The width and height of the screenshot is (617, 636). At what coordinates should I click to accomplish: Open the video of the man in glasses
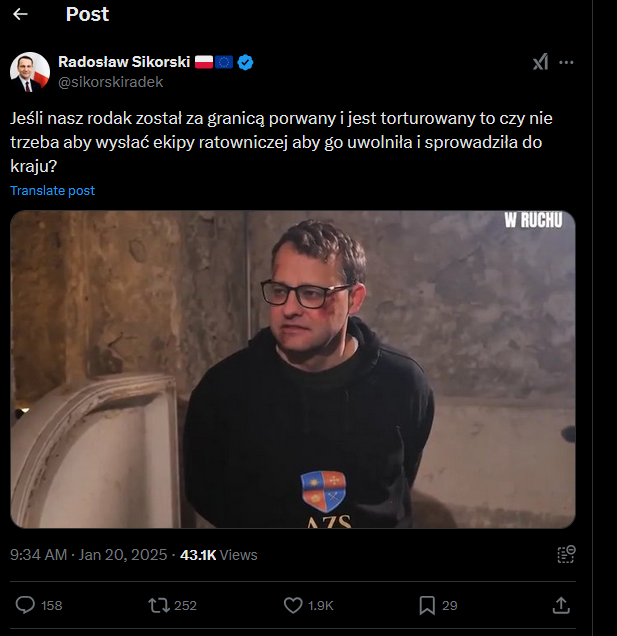[x=293, y=368]
